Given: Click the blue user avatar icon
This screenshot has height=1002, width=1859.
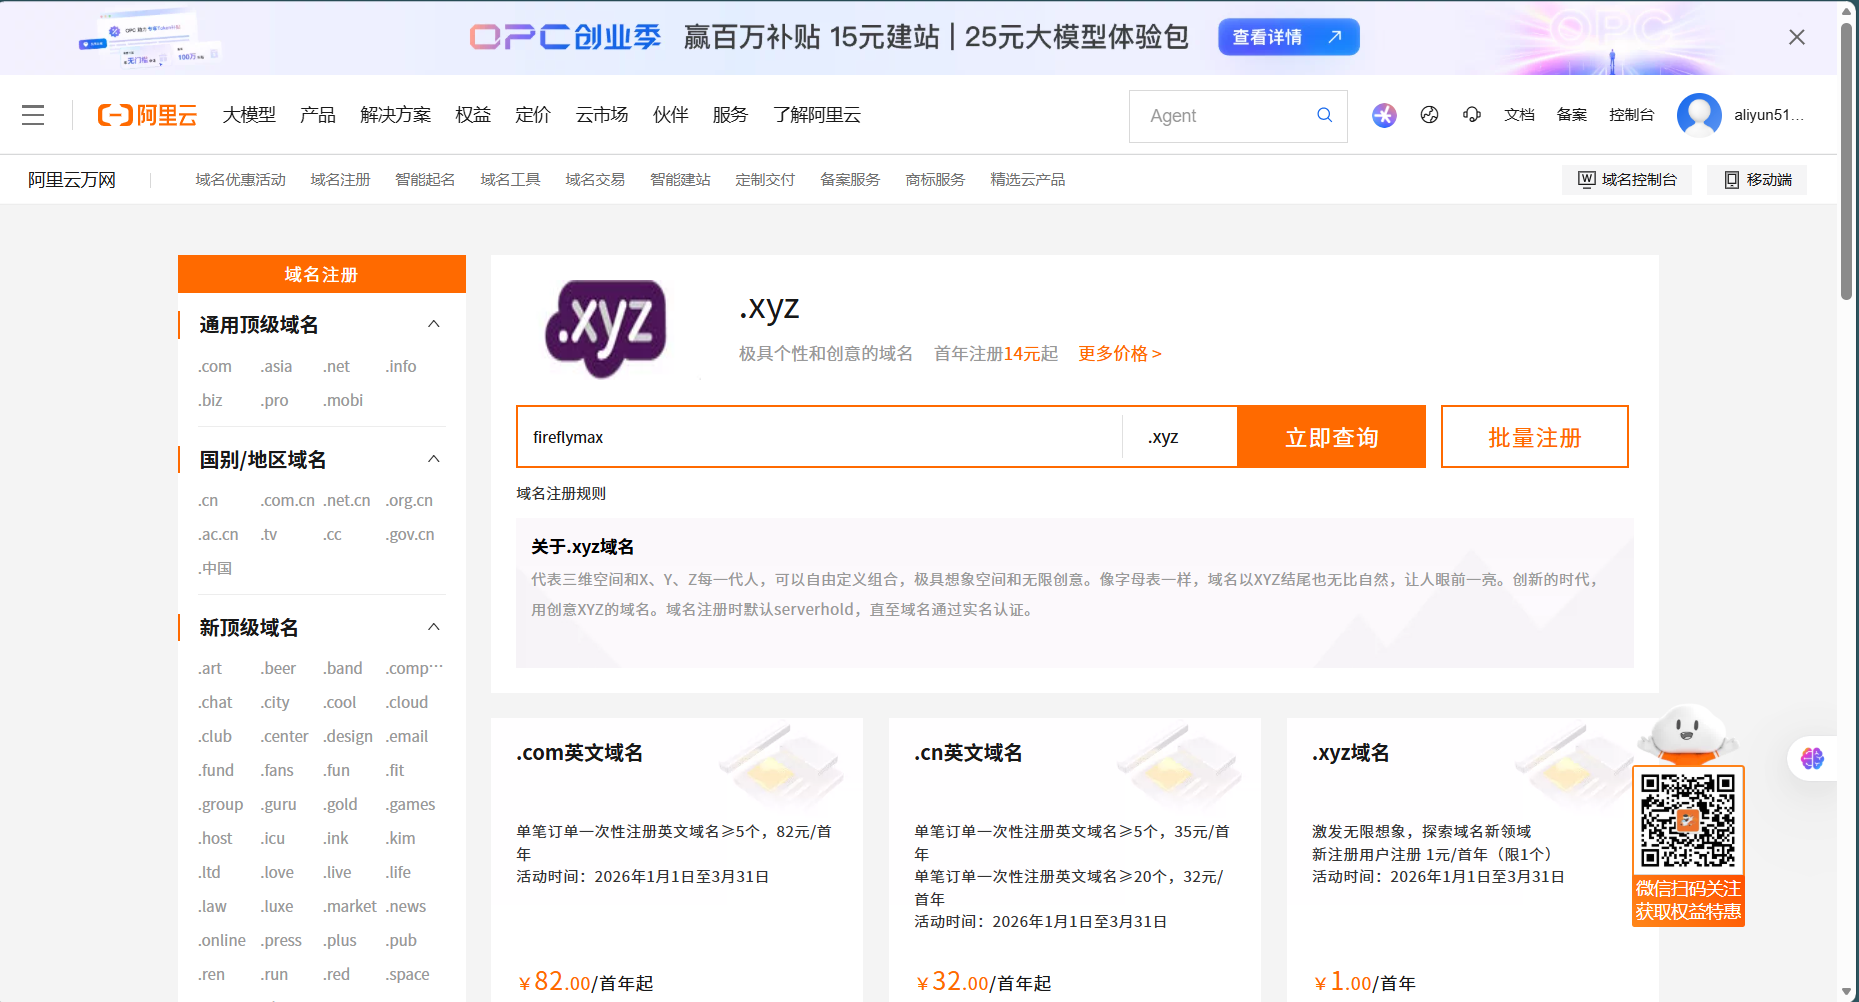Looking at the screenshot, I should pyautogui.click(x=1699, y=115).
